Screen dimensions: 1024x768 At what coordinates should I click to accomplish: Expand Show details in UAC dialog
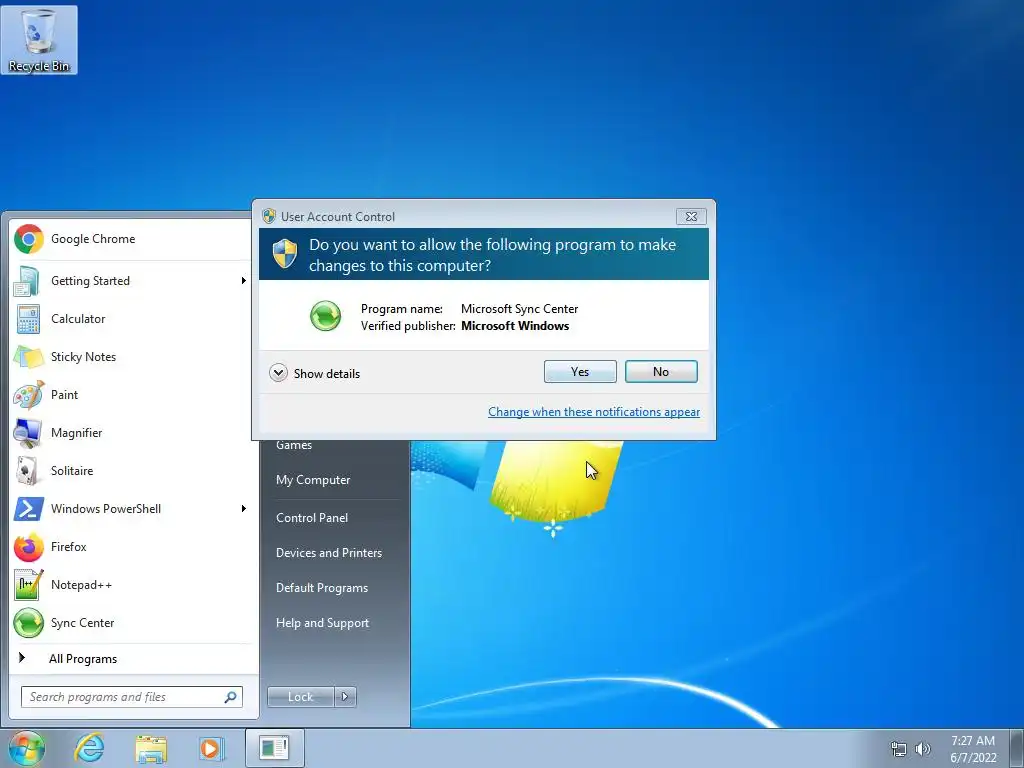click(315, 373)
